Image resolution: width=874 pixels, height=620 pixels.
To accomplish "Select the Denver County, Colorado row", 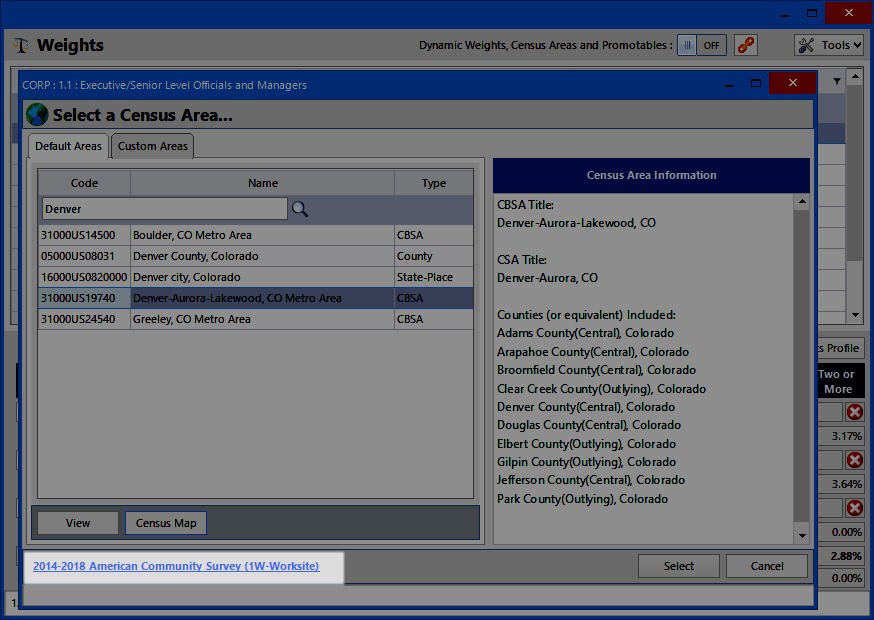I will pyautogui.click(x=256, y=256).
